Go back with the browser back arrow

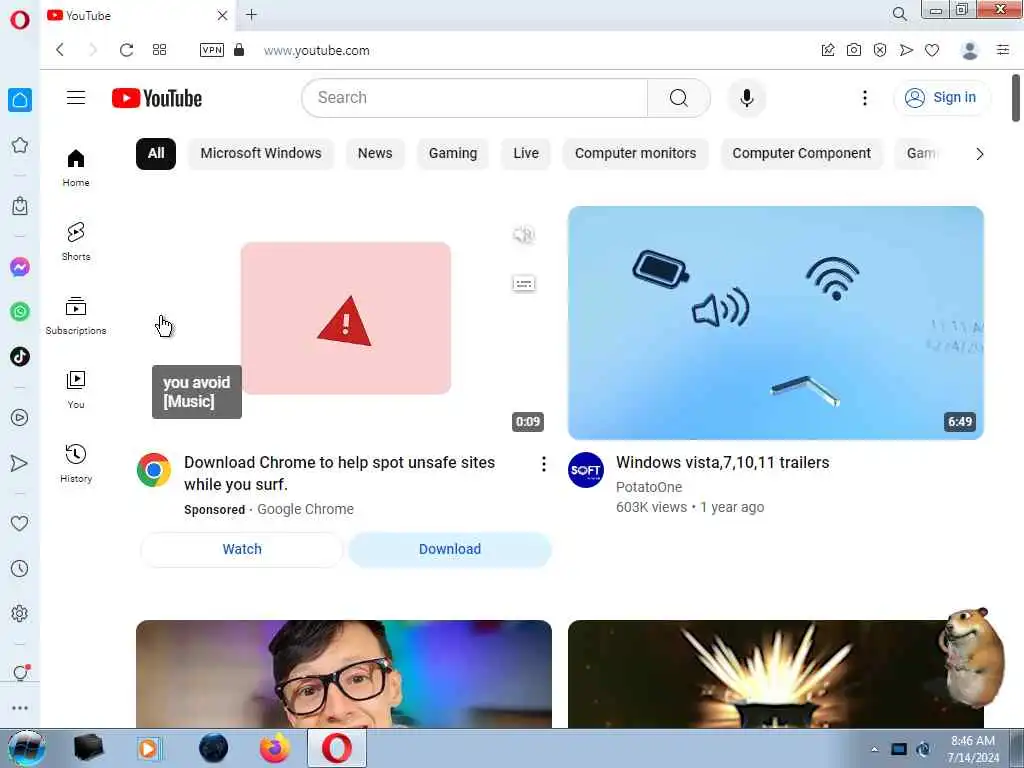pos(59,50)
